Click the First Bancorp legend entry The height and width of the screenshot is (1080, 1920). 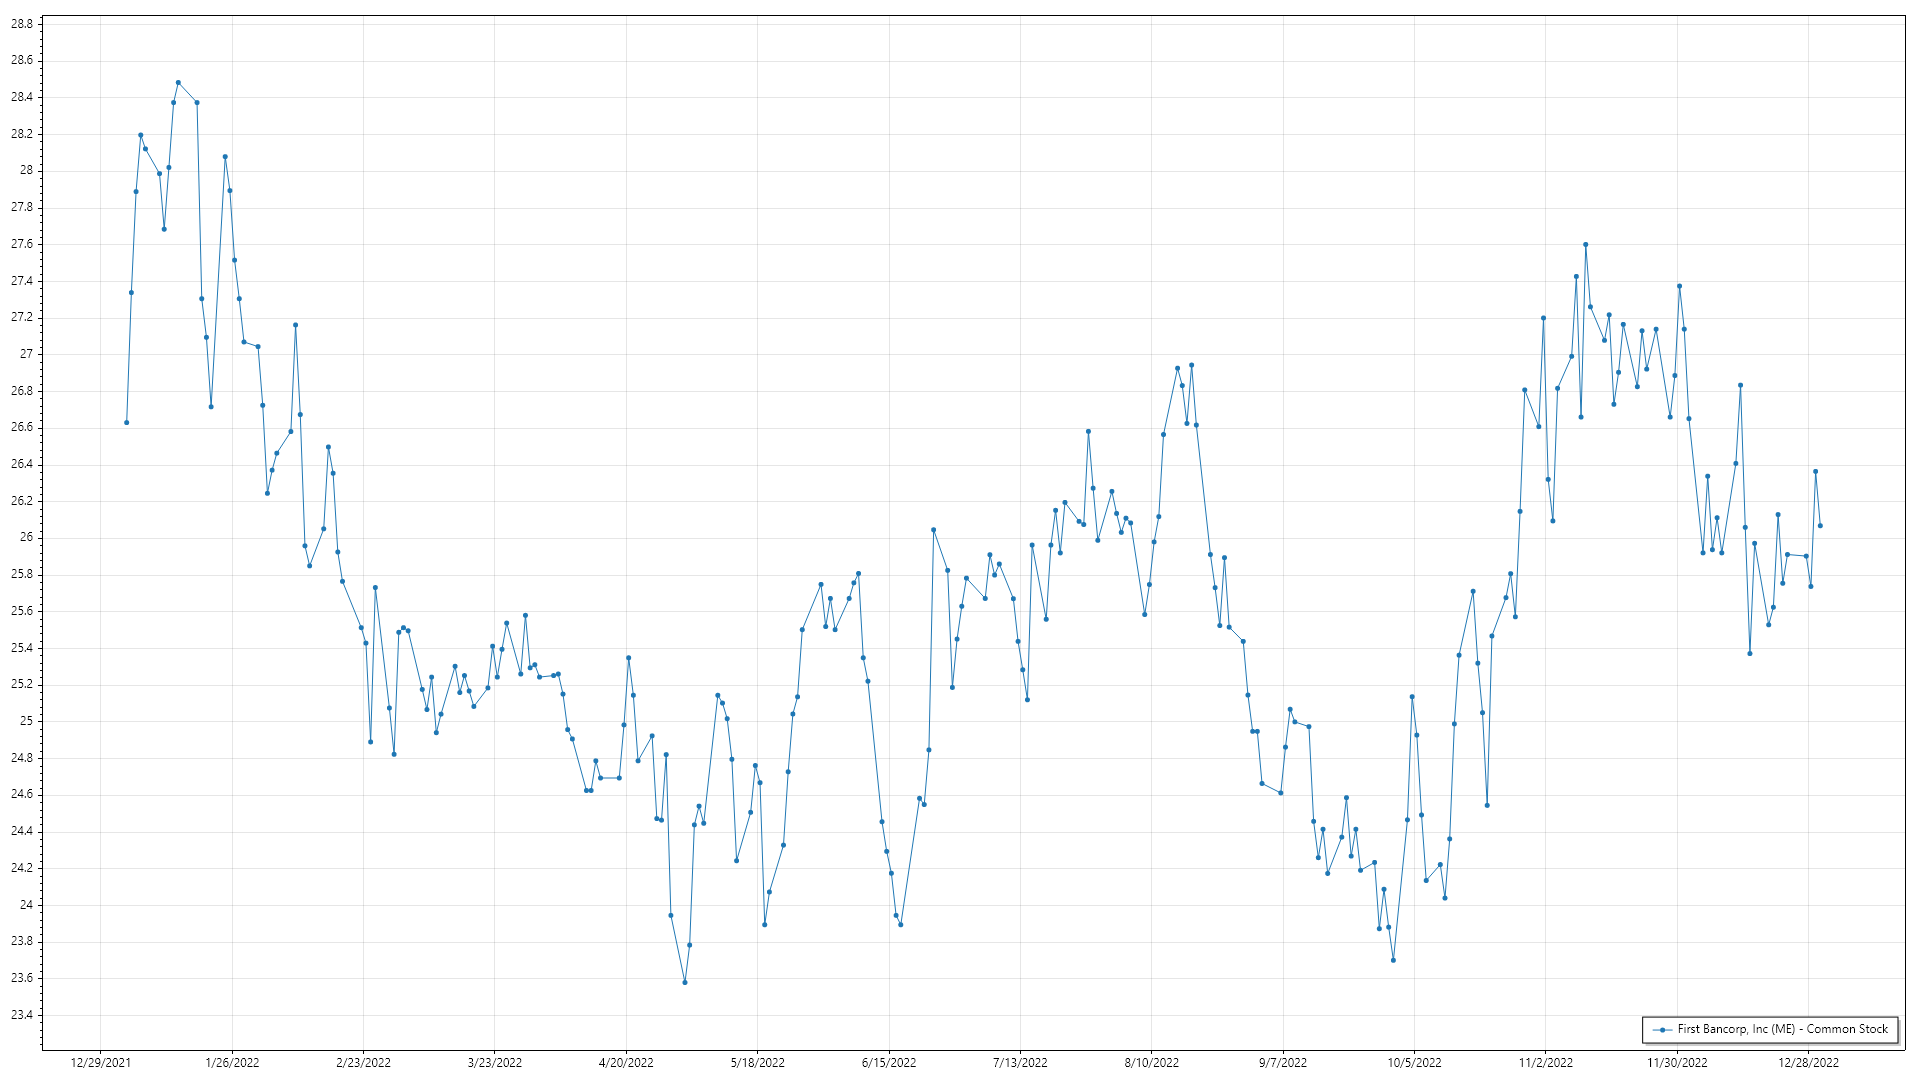click(x=1781, y=1029)
